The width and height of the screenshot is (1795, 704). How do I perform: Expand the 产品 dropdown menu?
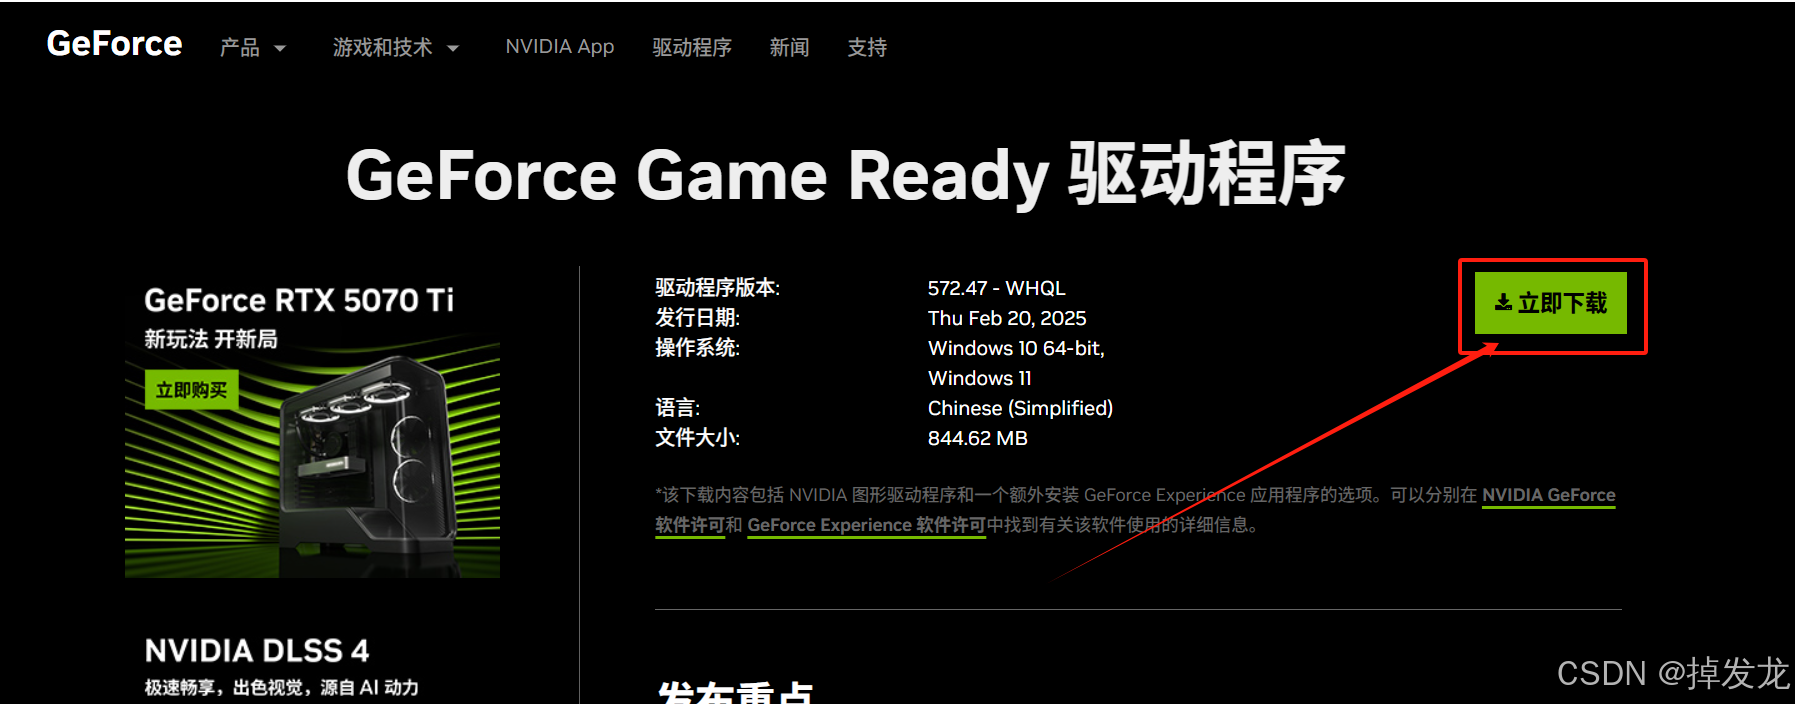tap(253, 47)
